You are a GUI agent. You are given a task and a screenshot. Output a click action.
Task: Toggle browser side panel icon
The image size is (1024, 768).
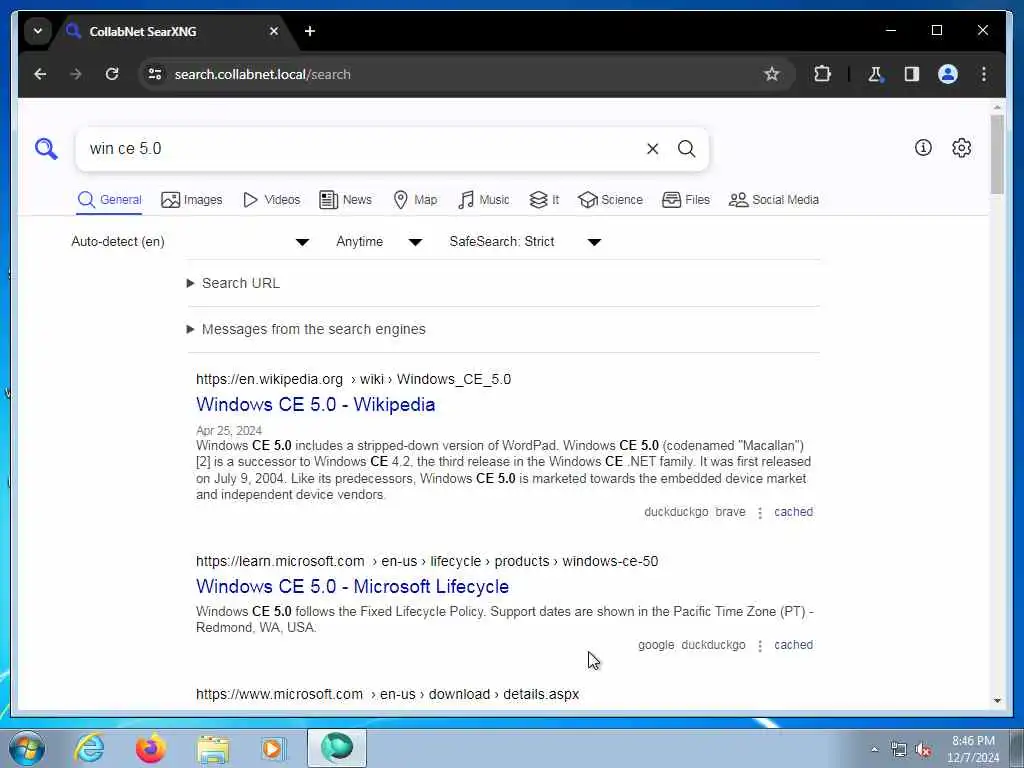point(912,74)
